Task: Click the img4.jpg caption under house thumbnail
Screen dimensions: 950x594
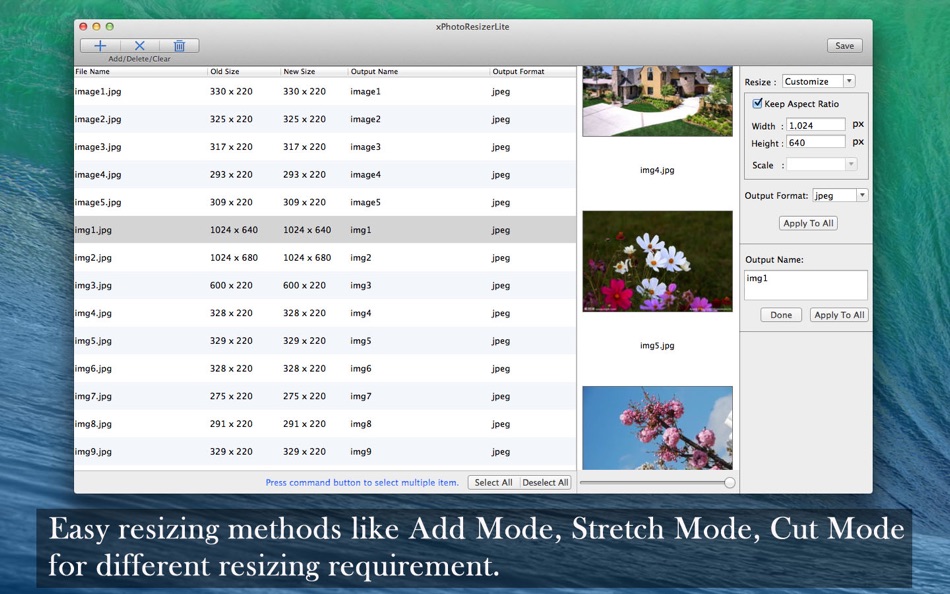Action: pos(657,170)
